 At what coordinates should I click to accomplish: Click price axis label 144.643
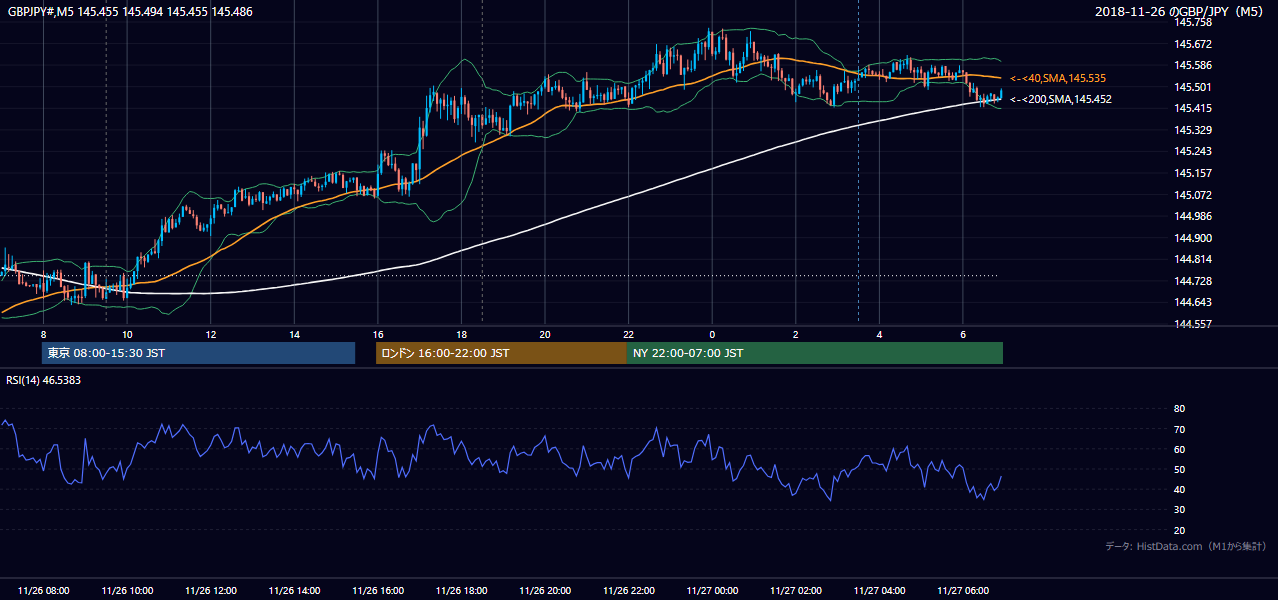coord(1191,303)
